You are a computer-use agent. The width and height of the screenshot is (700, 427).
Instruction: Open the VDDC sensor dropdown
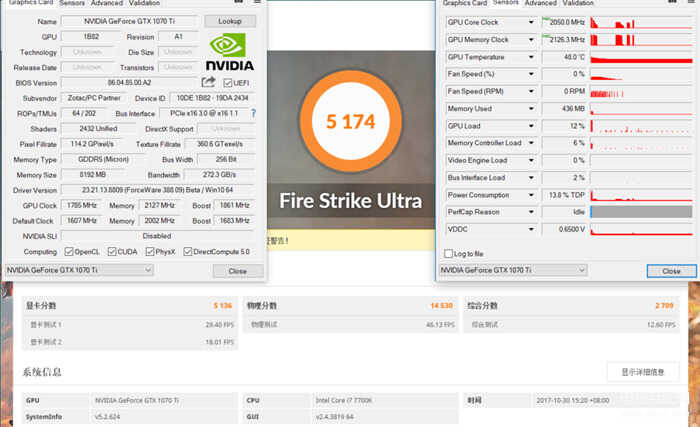(531, 230)
